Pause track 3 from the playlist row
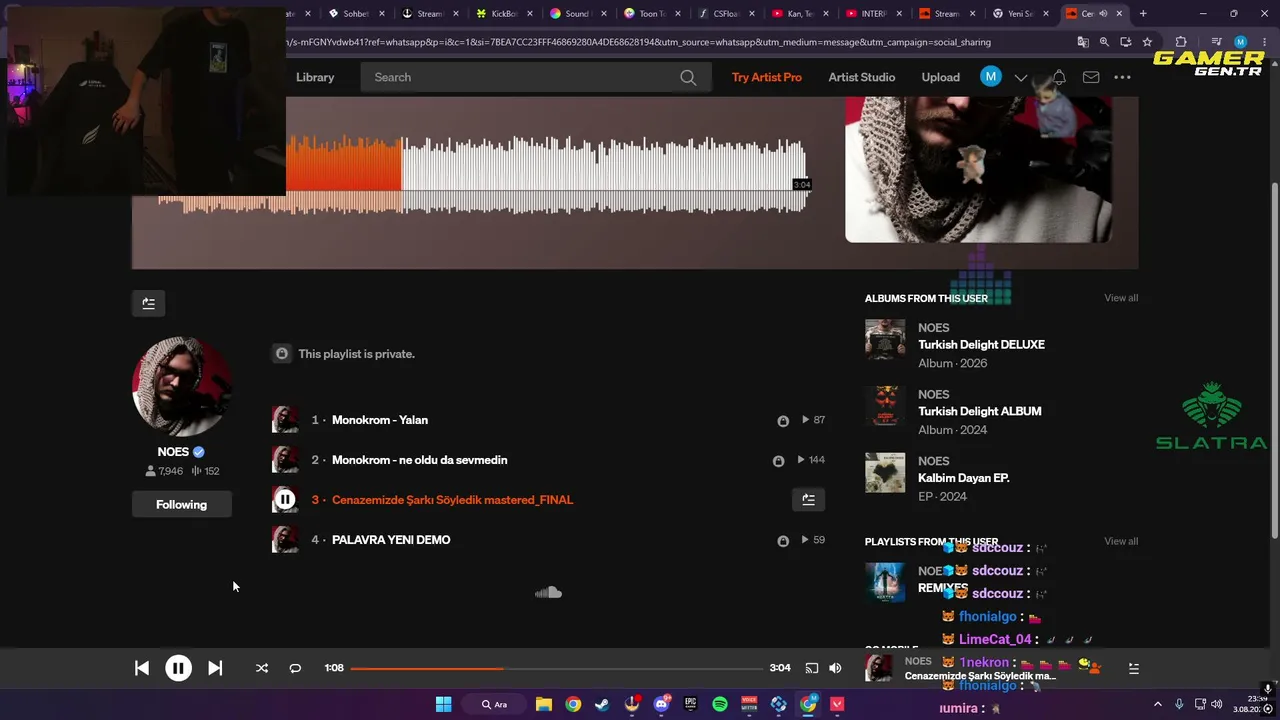The image size is (1280, 720). [x=285, y=500]
